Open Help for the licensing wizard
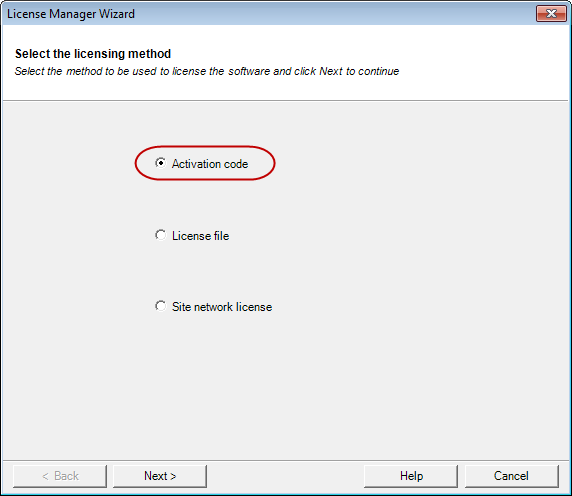This screenshot has height=496, width=572. click(411, 476)
